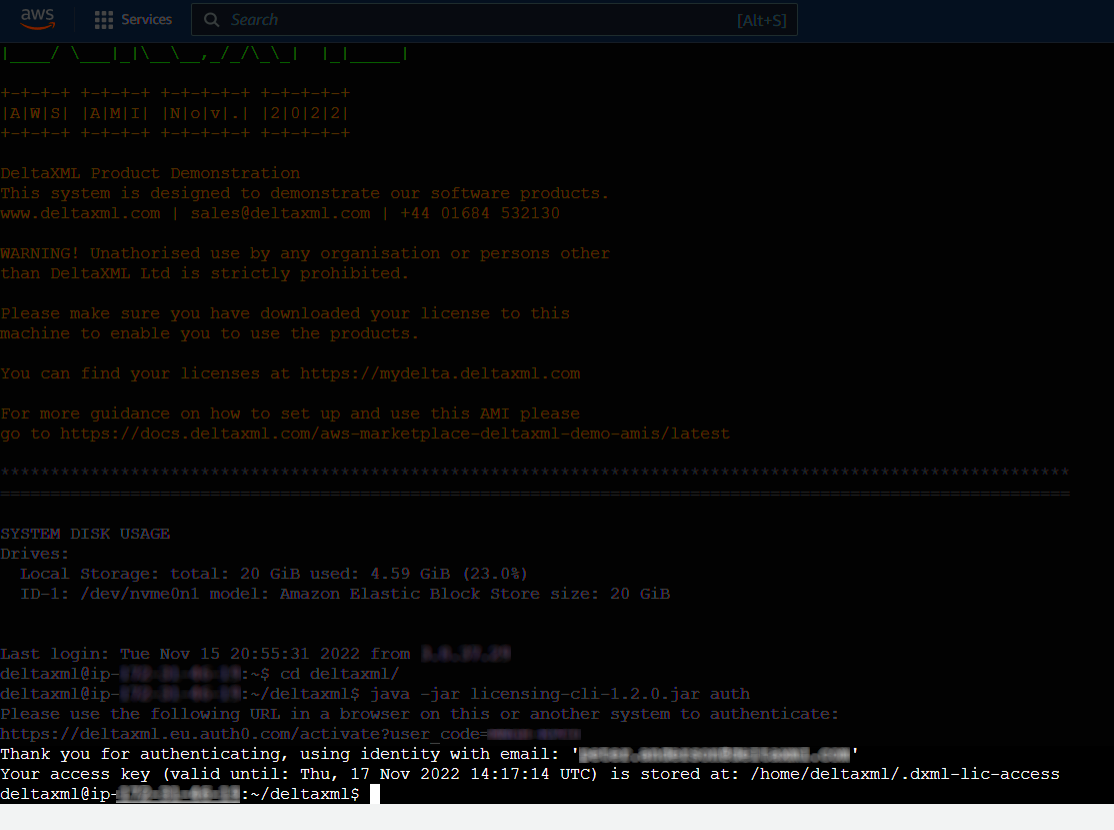
Task: Open the docs.deltaxml.com guidance URL
Action: (395, 434)
